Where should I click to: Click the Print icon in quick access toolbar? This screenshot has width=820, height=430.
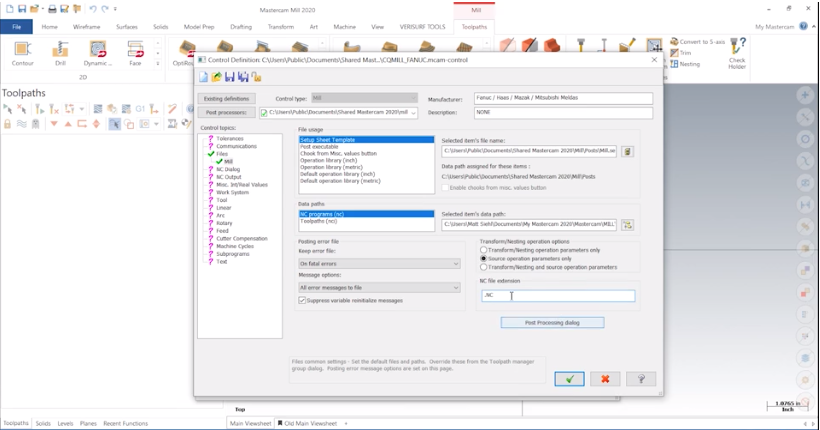click(52, 9)
